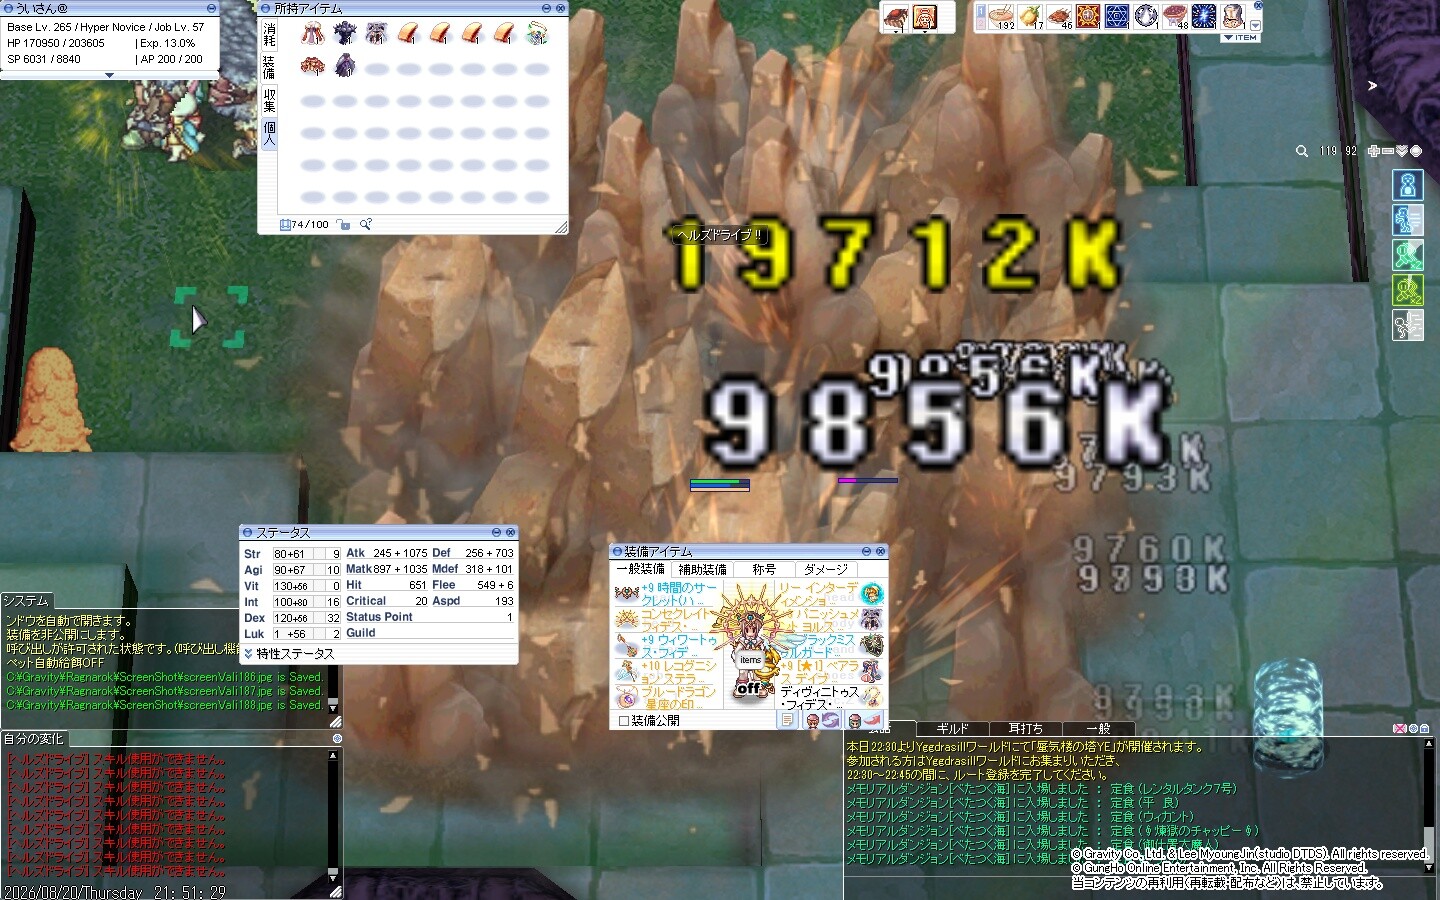This screenshot has width=1440, height=900.
Task: Open the 消耗 inventory tab
Action: [269, 35]
